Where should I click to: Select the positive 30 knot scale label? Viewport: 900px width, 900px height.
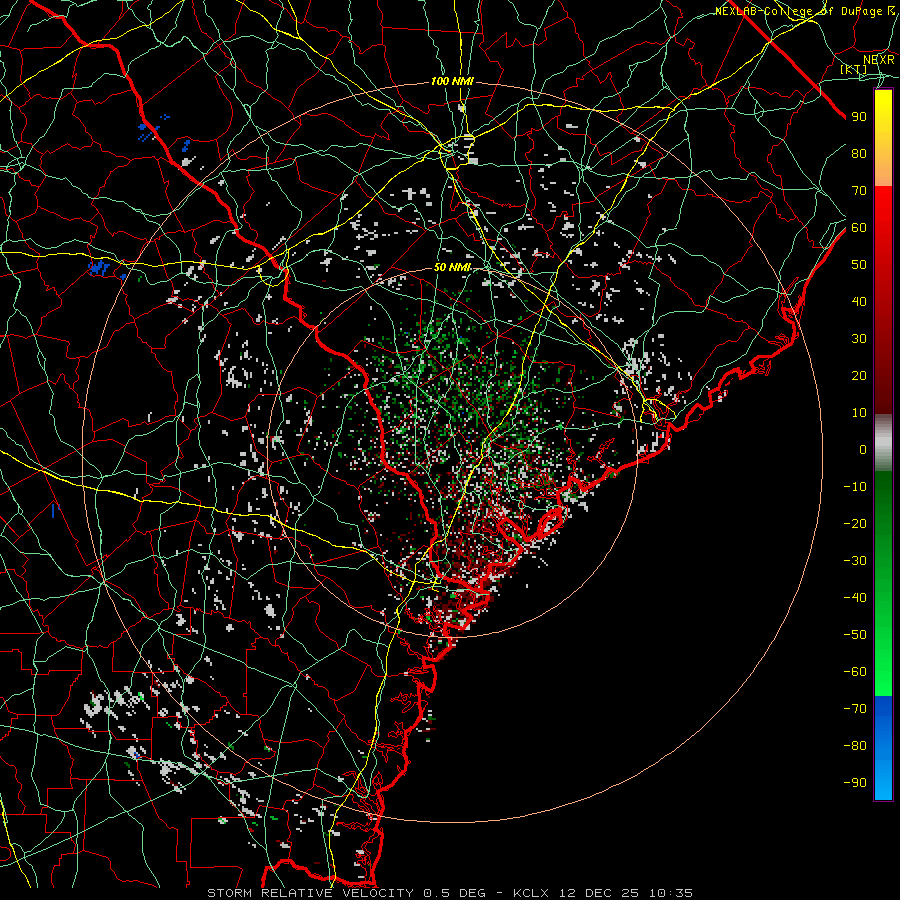click(859, 339)
